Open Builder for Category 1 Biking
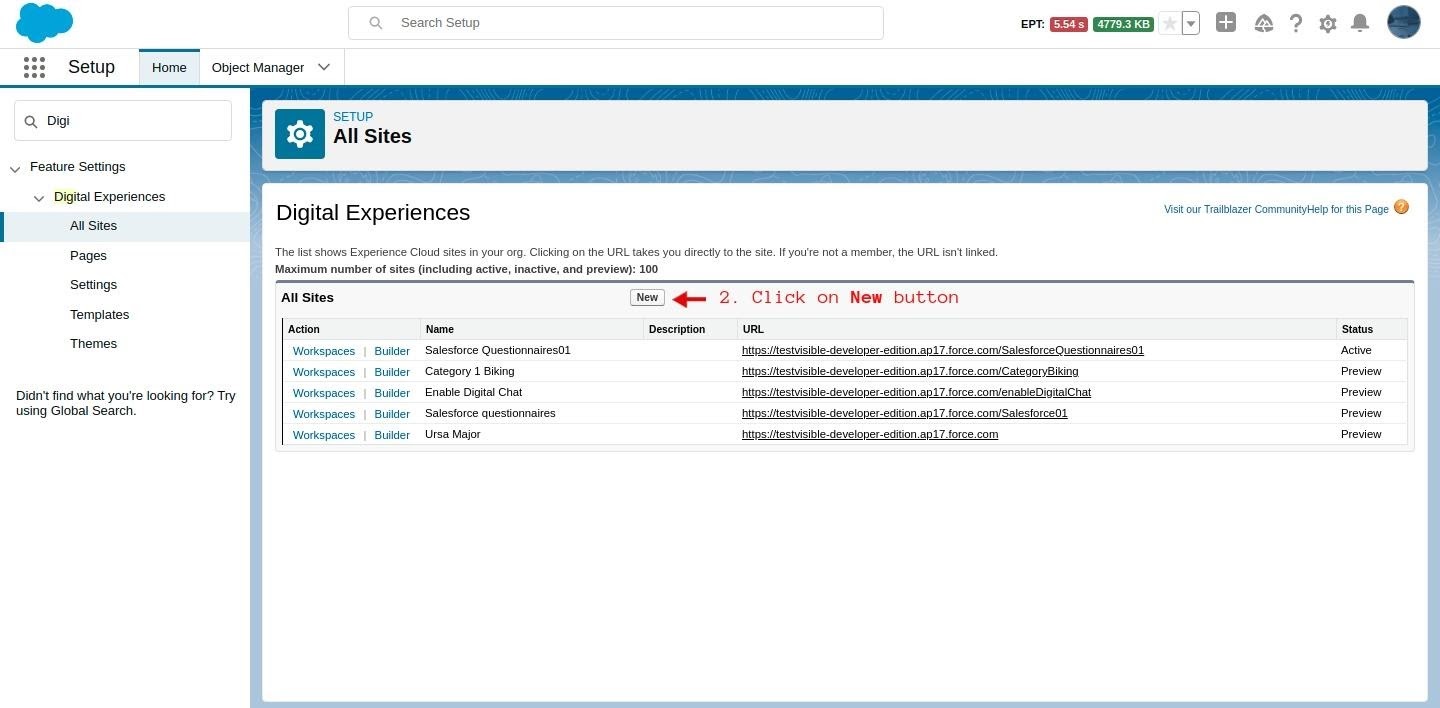The height and width of the screenshot is (708, 1440). click(392, 372)
